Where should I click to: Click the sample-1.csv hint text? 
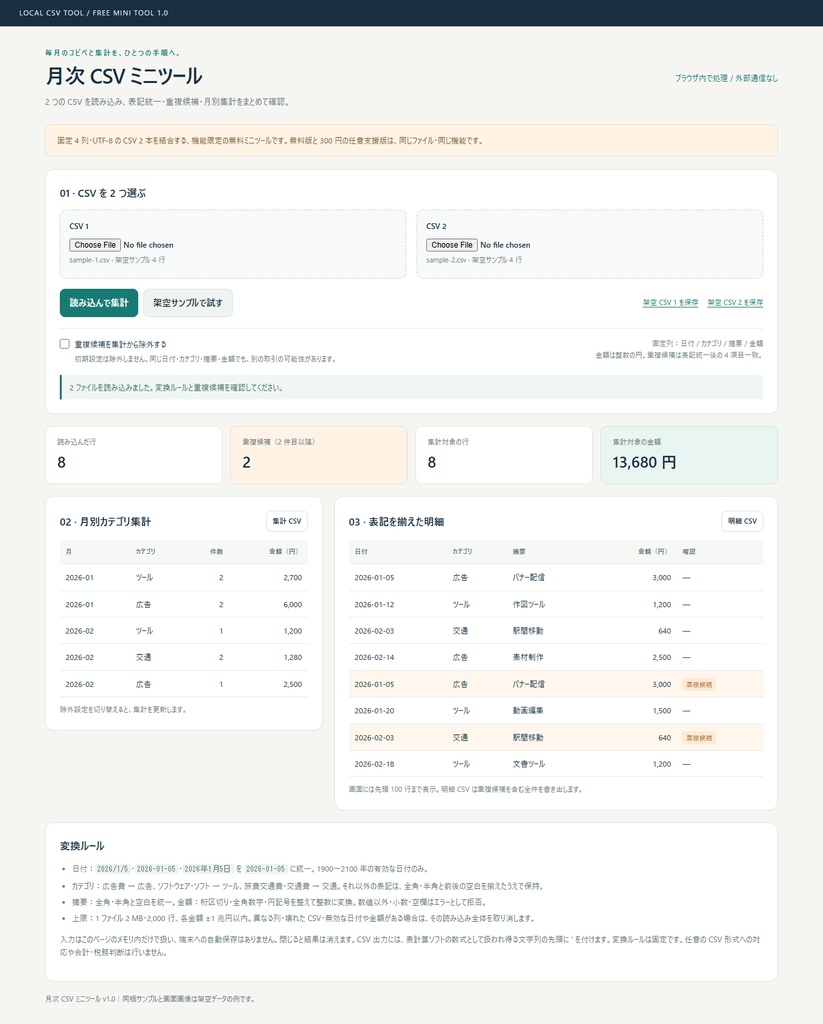[117, 260]
